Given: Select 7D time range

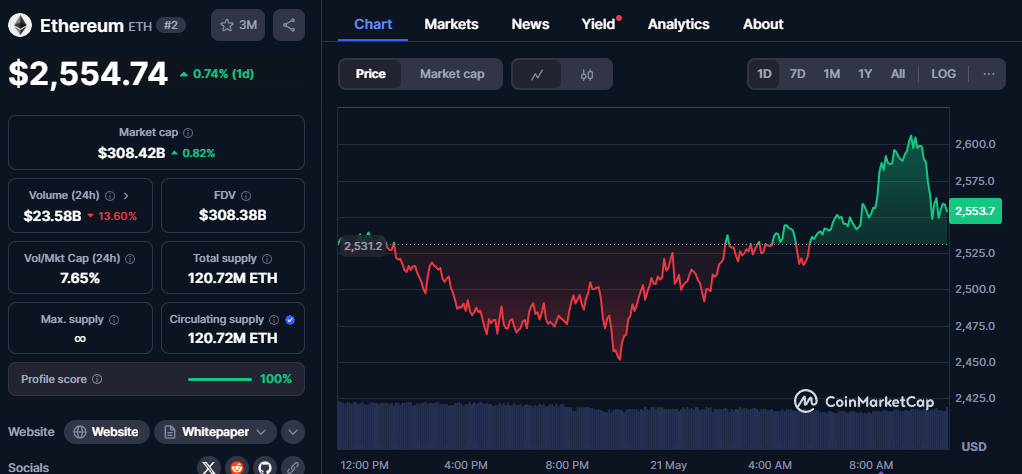Looking at the screenshot, I should coord(797,74).
